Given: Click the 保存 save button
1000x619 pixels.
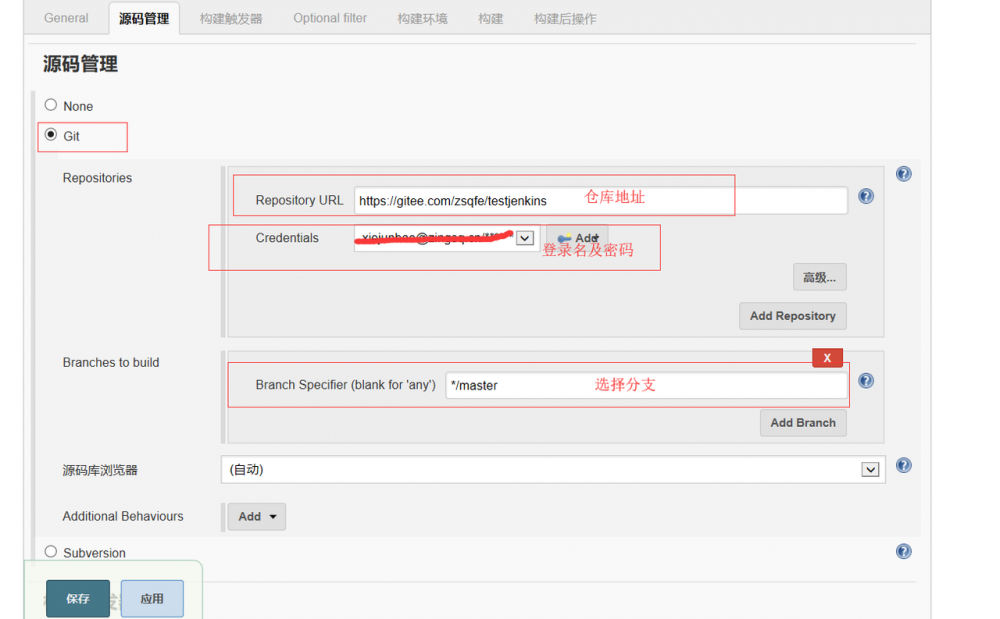Looking at the screenshot, I should [x=77, y=598].
